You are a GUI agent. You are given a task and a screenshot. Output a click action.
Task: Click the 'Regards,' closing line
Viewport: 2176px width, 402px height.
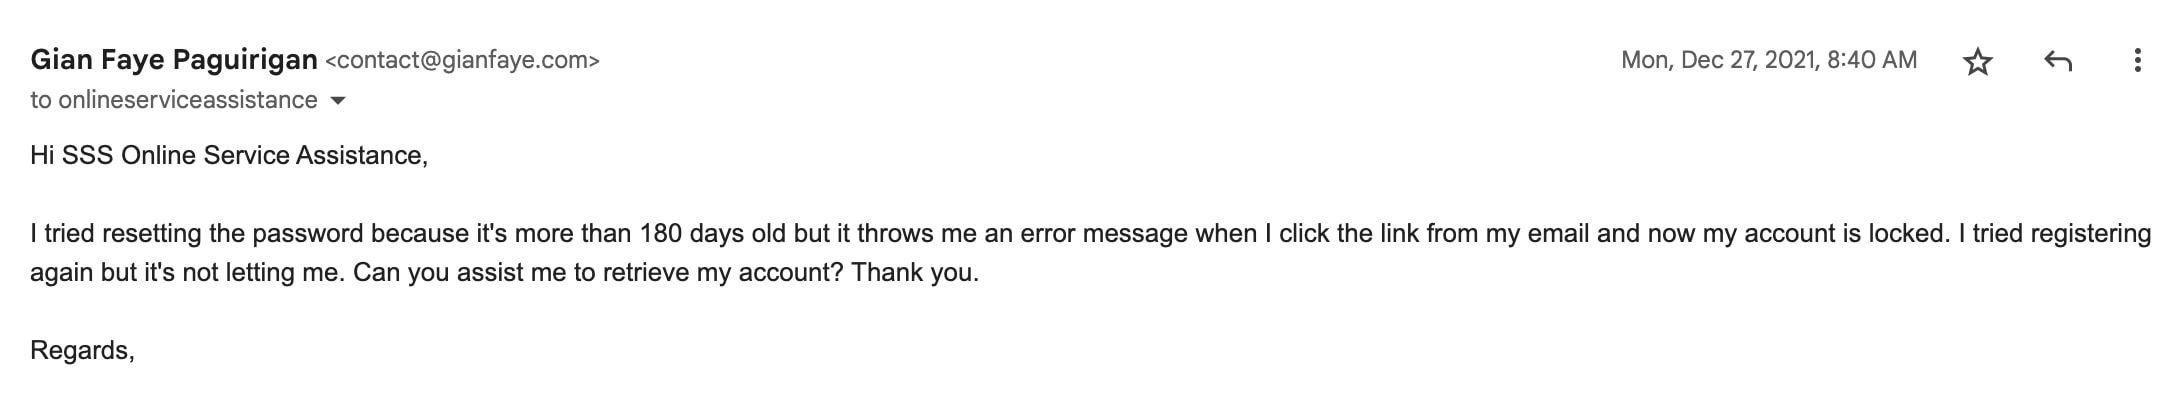coord(82,351)
